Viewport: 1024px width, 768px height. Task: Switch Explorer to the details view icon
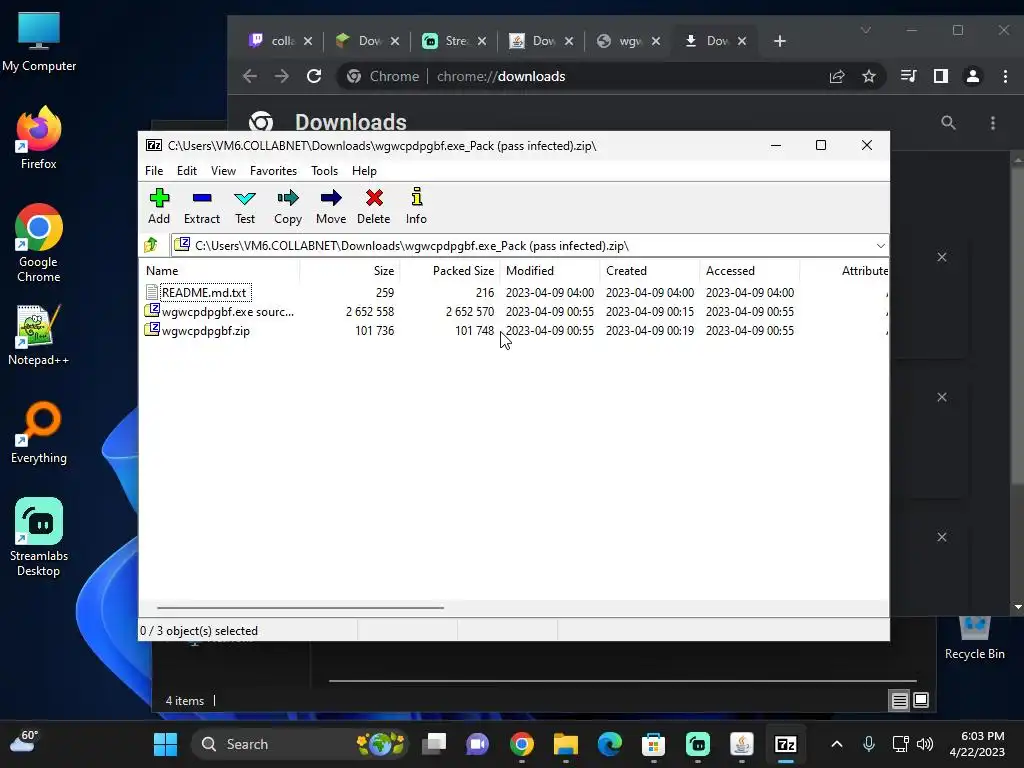(899, 701)
